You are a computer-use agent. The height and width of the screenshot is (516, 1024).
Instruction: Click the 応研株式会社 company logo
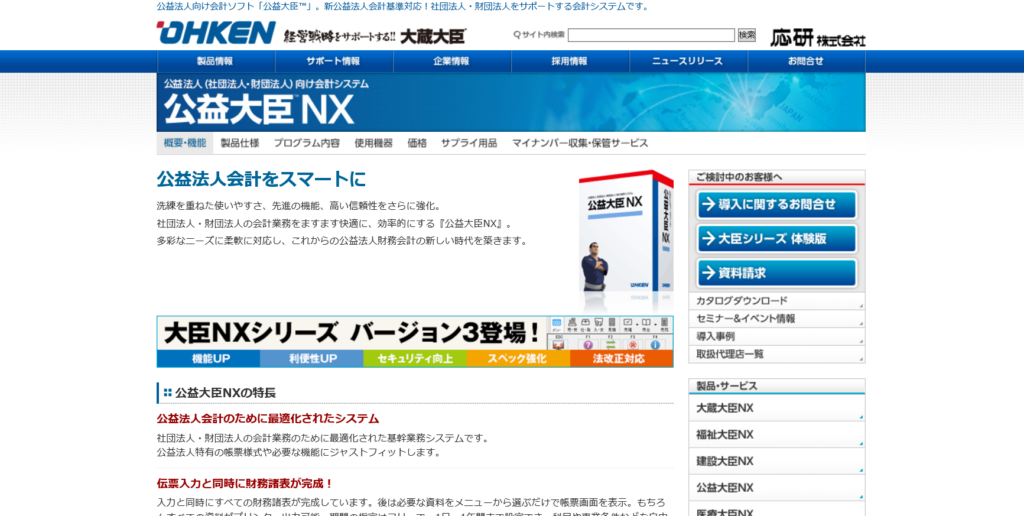coord(818,37)
